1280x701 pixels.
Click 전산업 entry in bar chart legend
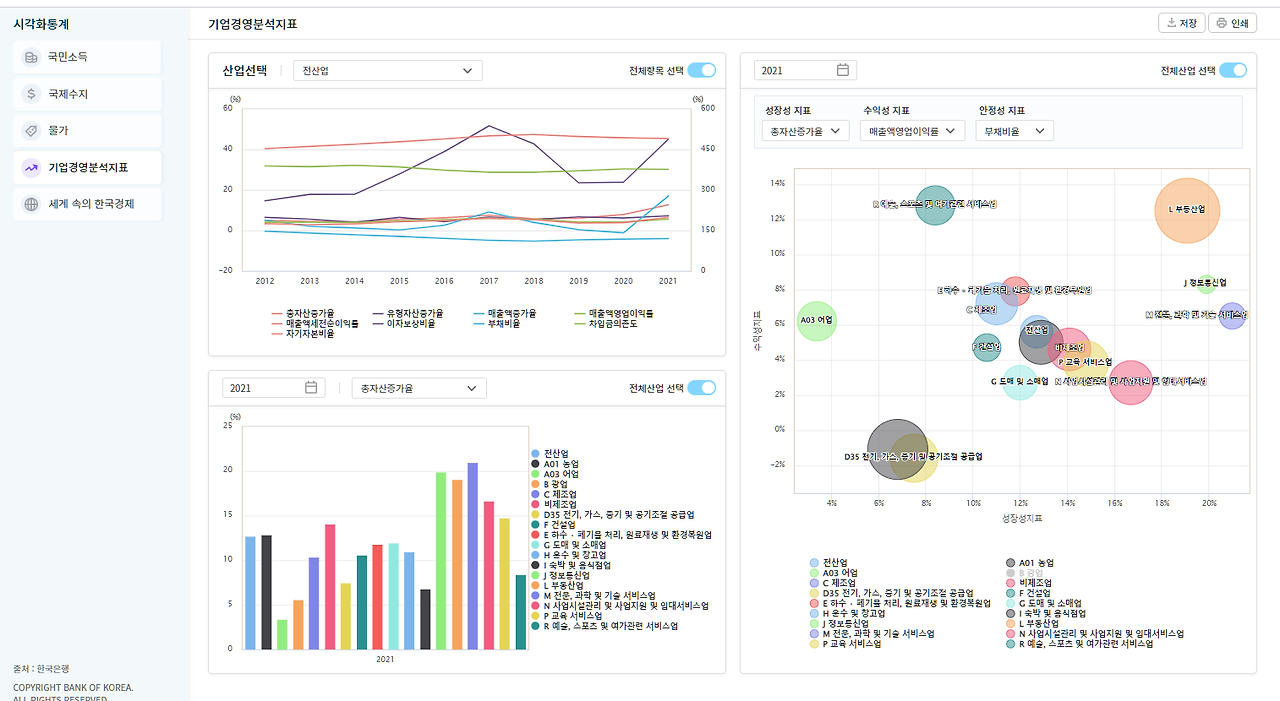click(x=549, y=453)
